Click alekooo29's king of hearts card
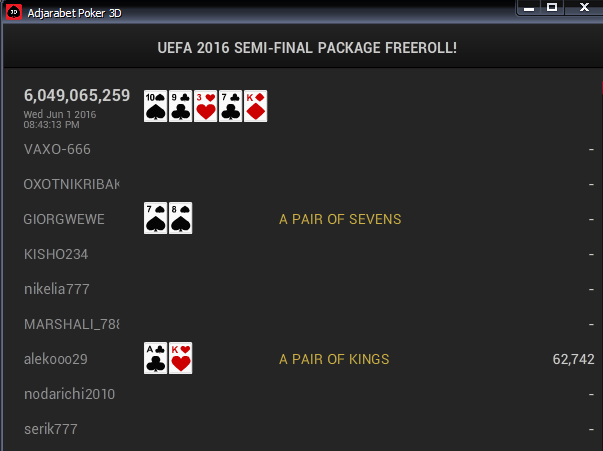 (180, 359)
